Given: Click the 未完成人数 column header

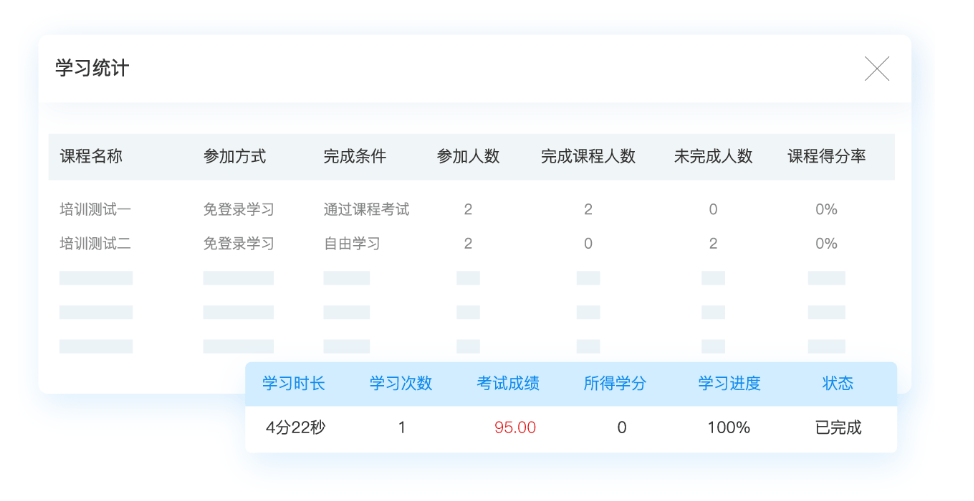Looking at the screenshot, I should (713, 156).
